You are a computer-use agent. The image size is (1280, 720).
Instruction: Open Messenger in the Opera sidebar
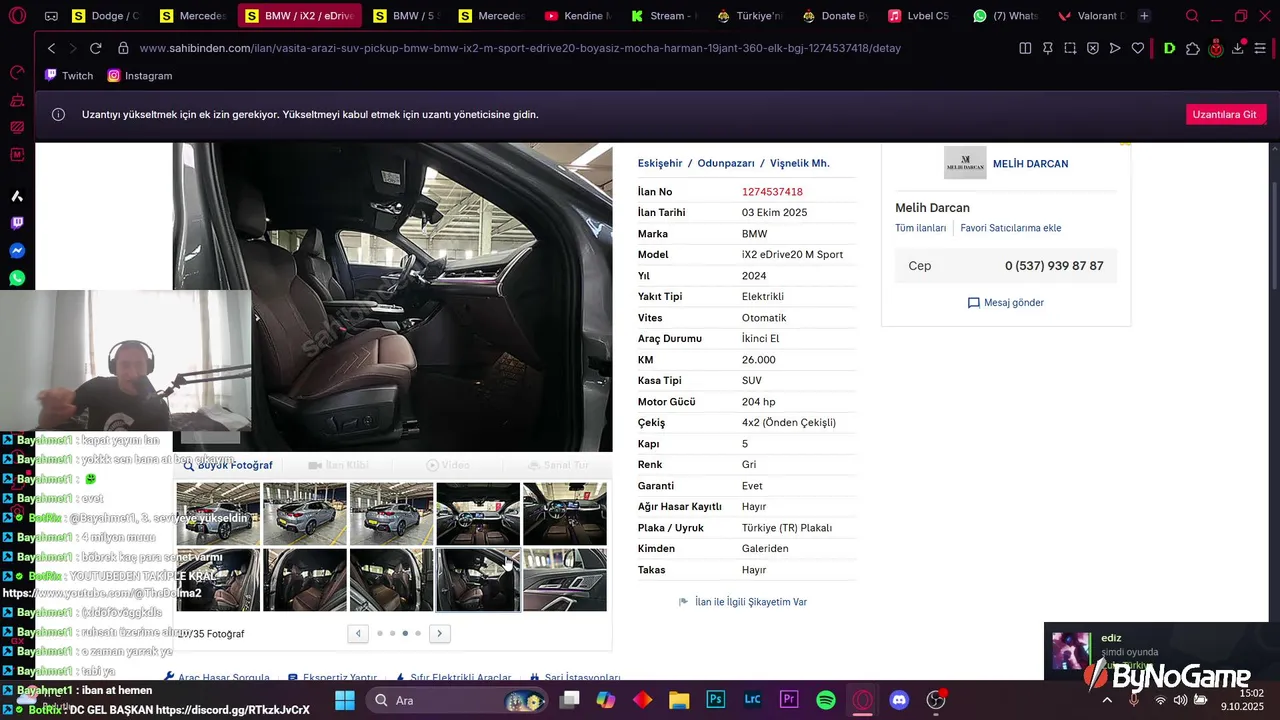pos(17,251)
